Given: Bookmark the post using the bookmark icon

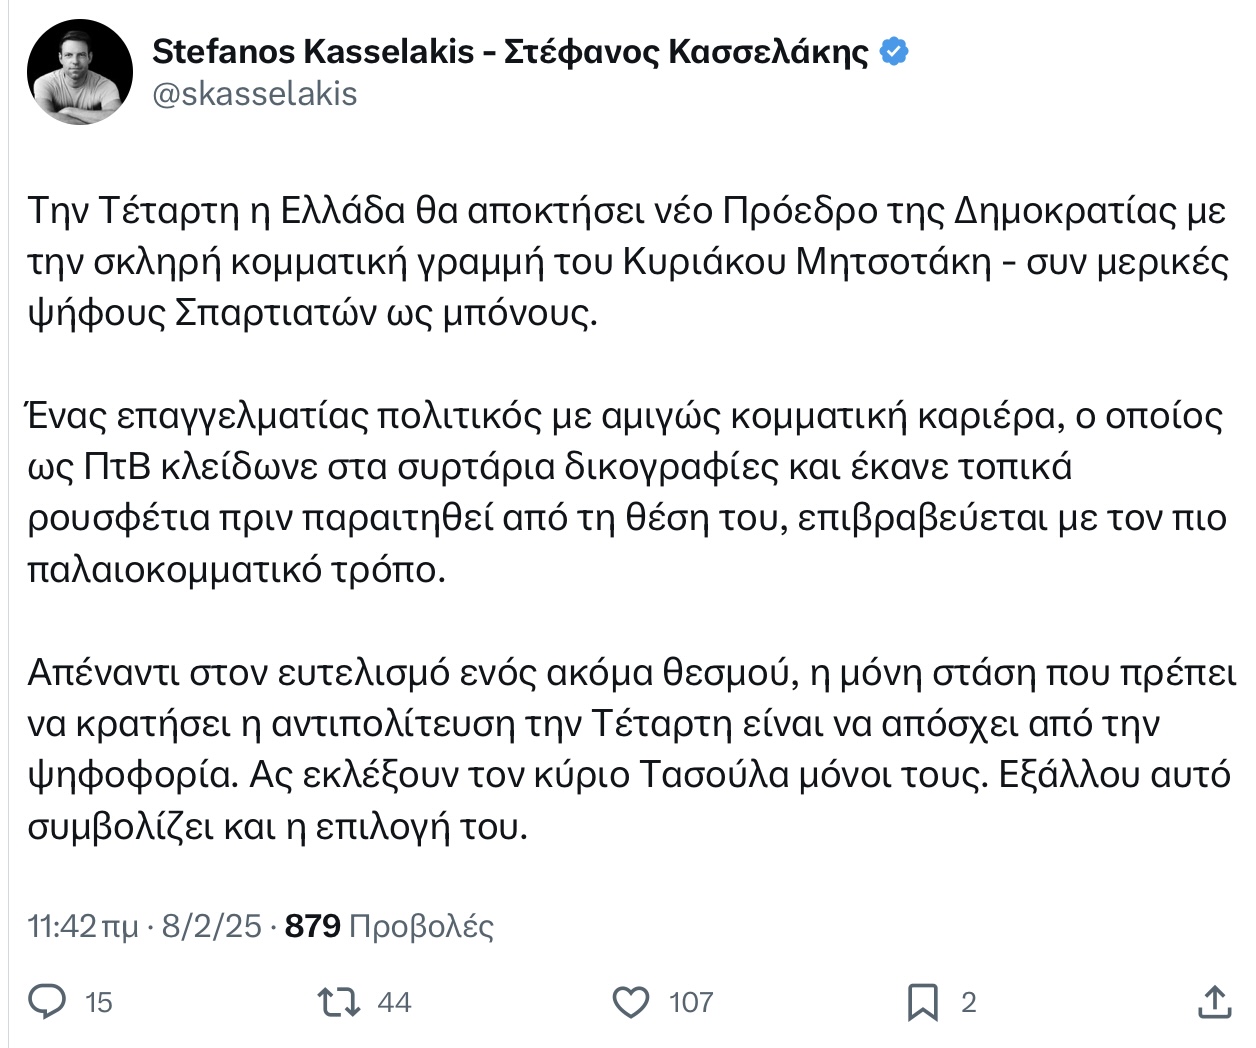Looking at the screenshot, I should pyautogui.click(x=922, y=1002).
